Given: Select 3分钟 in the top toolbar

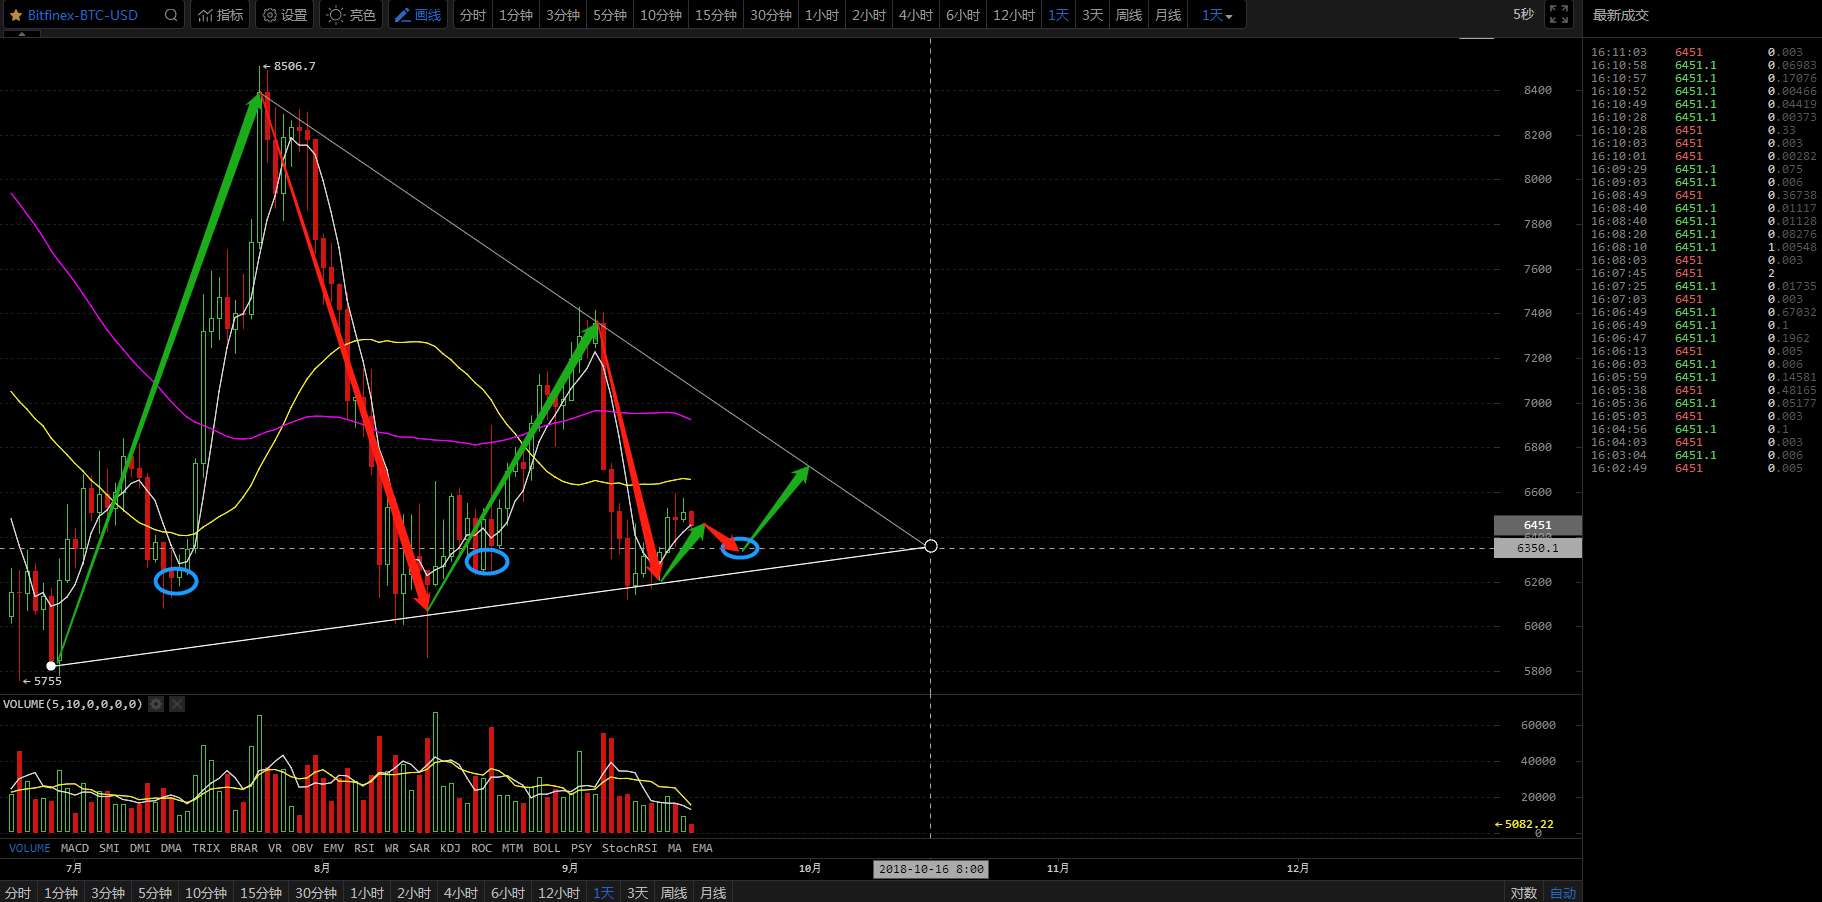Looking at the screenshot, I should point(563,15).
